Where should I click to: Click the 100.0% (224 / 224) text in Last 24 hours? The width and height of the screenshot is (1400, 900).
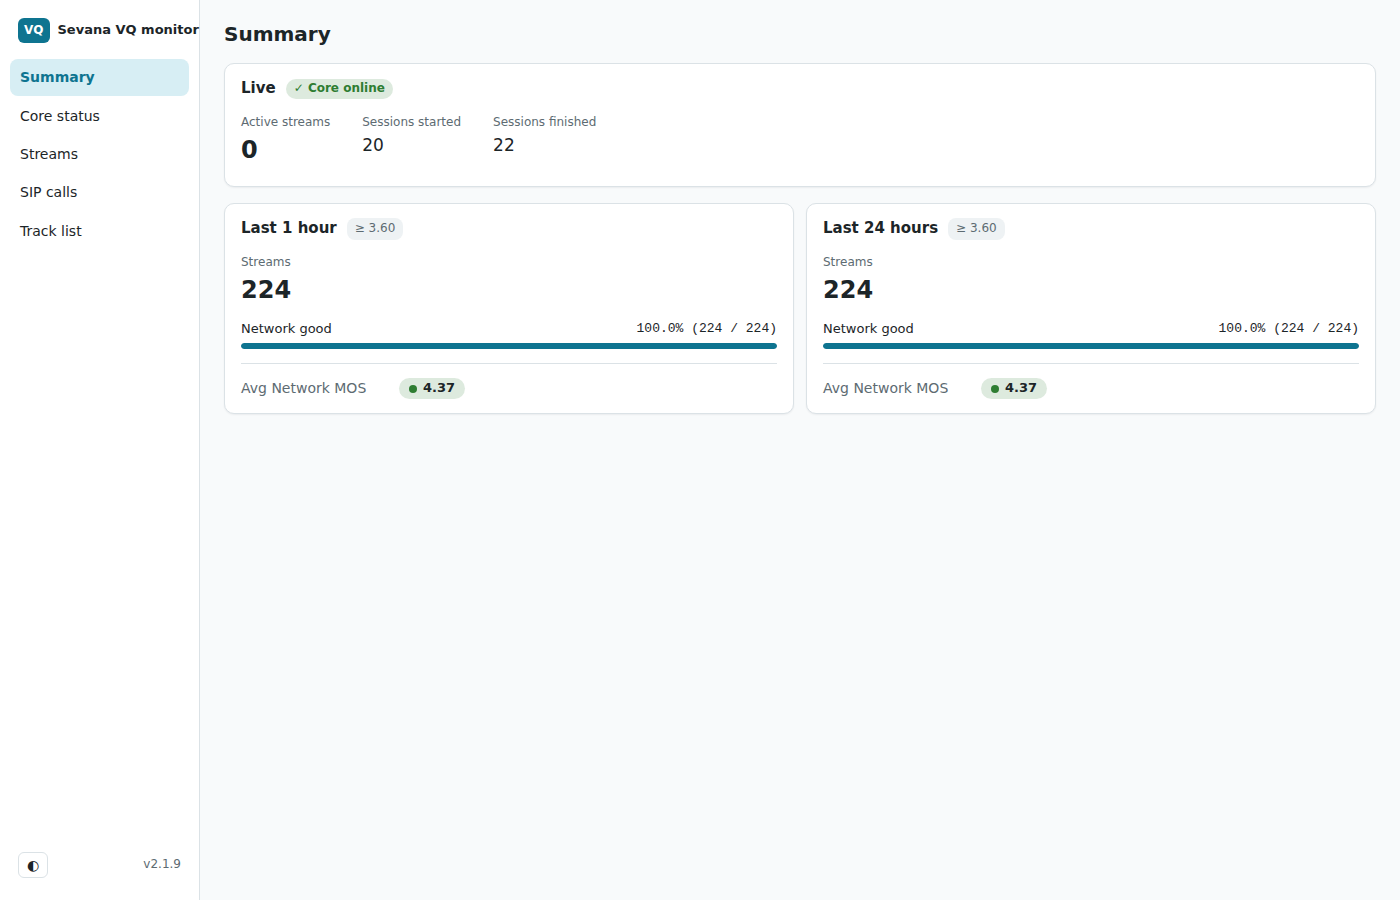point(1288,328)
